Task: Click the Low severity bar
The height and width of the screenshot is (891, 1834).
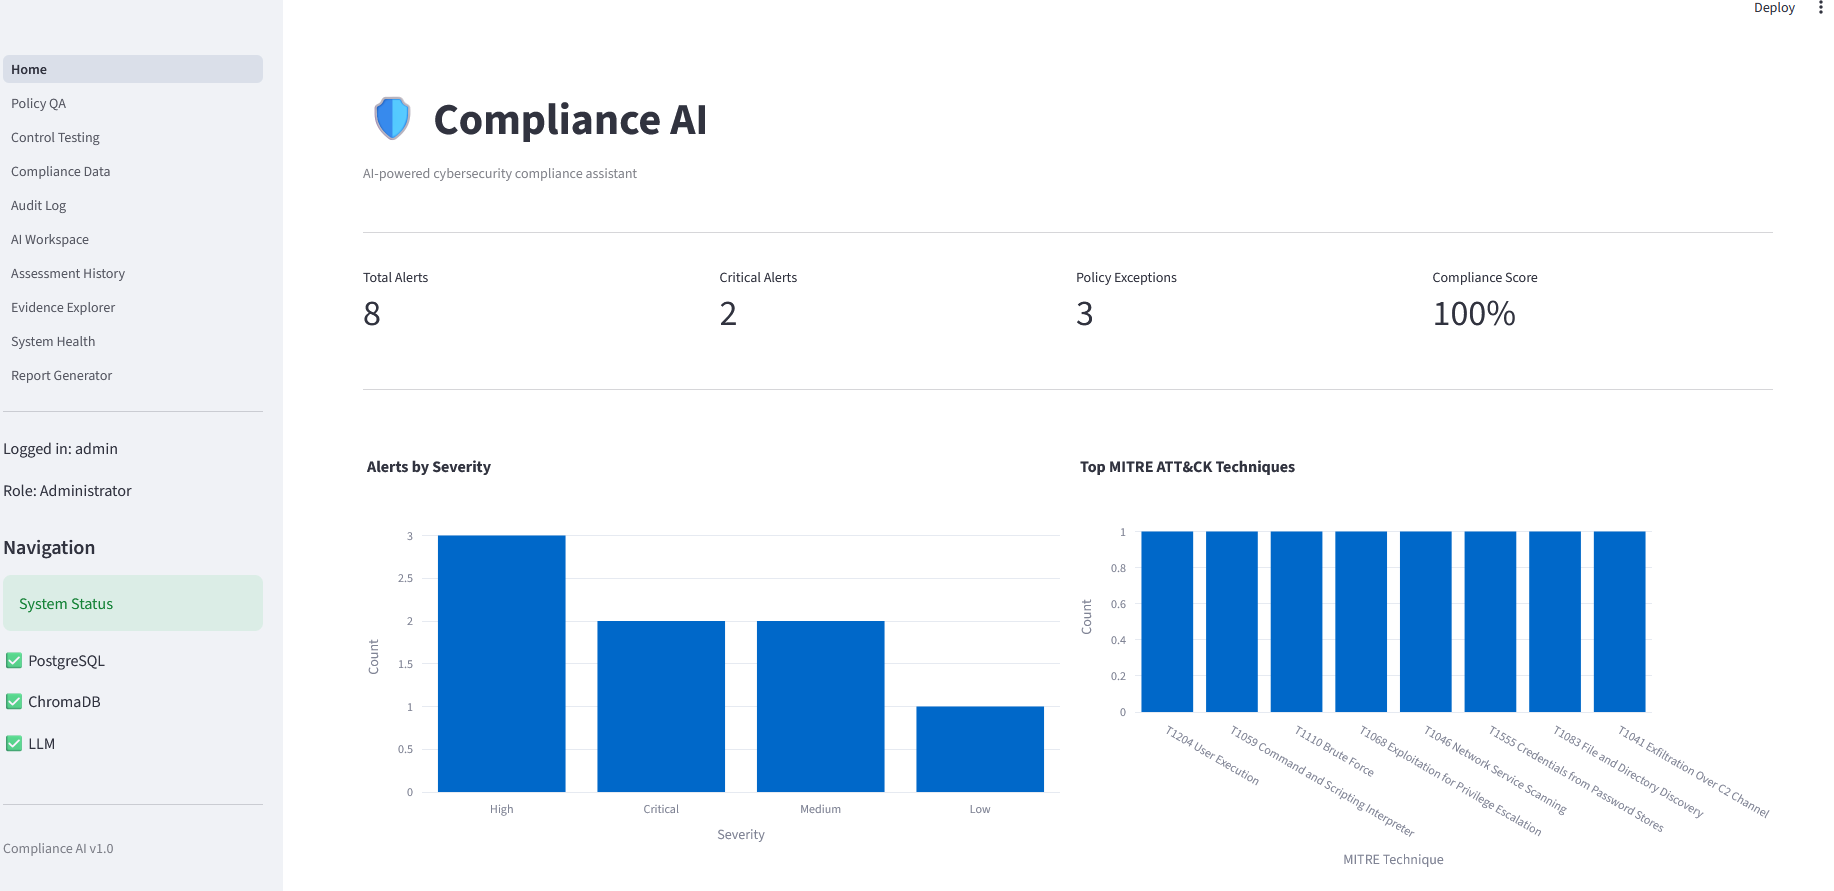Action: click(x=980, y=749)
